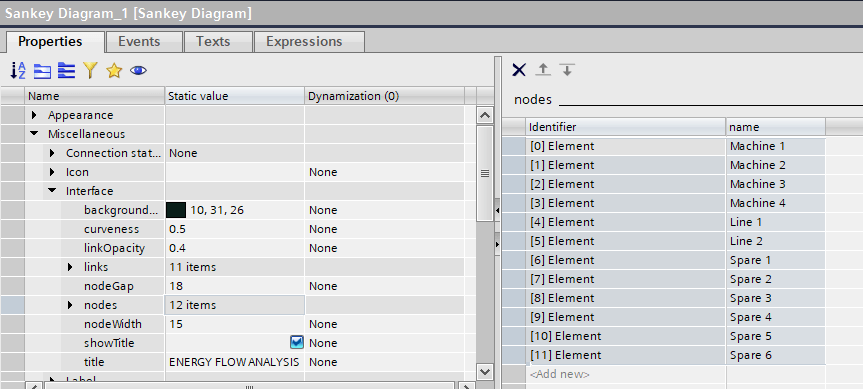This screenshot has height=389, width=863.
Task: Click the Machine 1 name cell
Action: coord(775,146)
